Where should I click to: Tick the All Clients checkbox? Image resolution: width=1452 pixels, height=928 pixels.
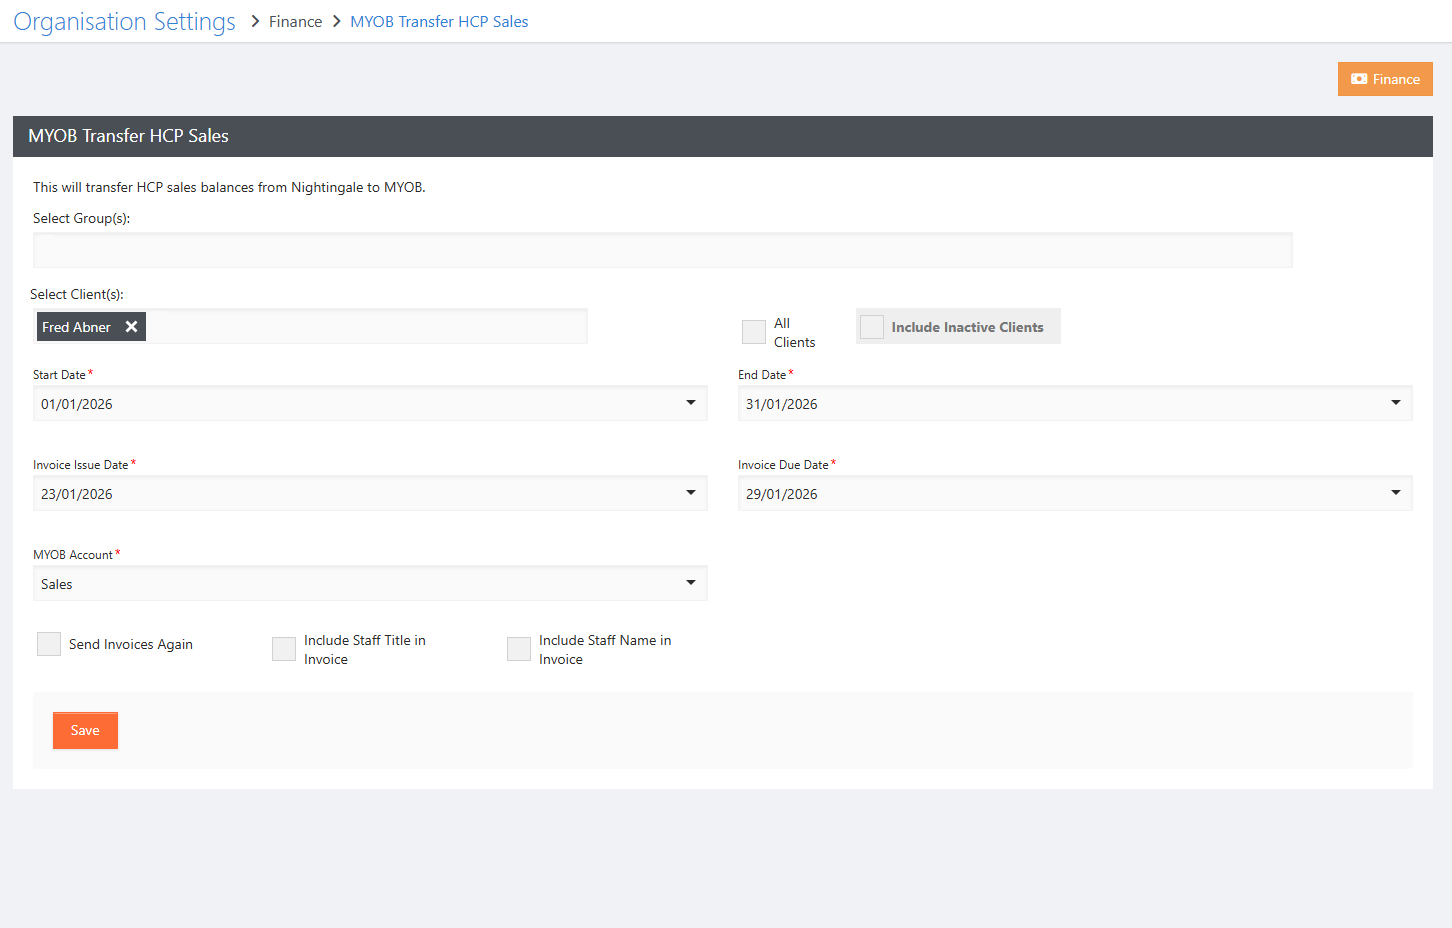(754, 332)
